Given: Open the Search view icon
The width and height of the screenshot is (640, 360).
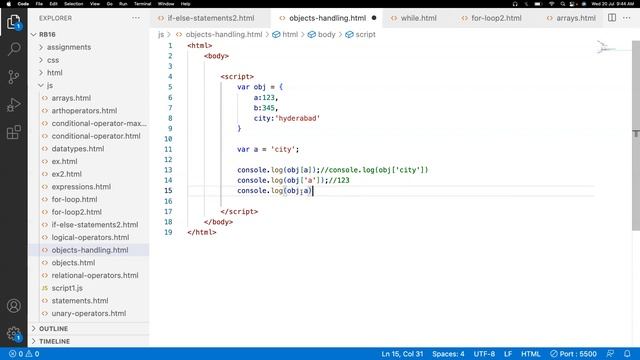Looking at the screenshot, I should tap(13, 49).
